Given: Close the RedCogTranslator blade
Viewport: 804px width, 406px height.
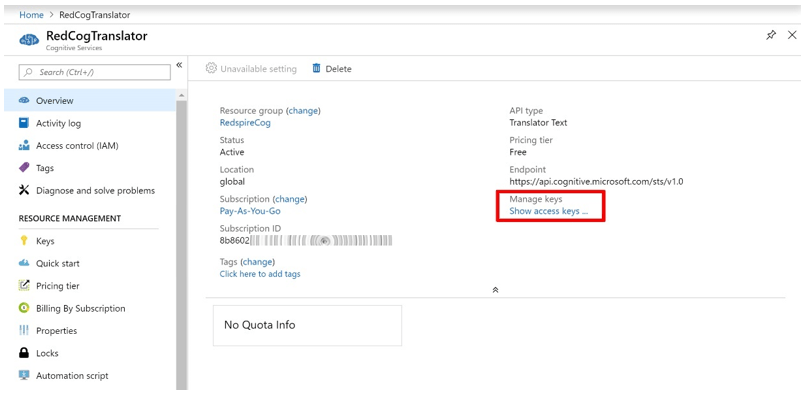Looking at the screenshot, I should [792, 35].
